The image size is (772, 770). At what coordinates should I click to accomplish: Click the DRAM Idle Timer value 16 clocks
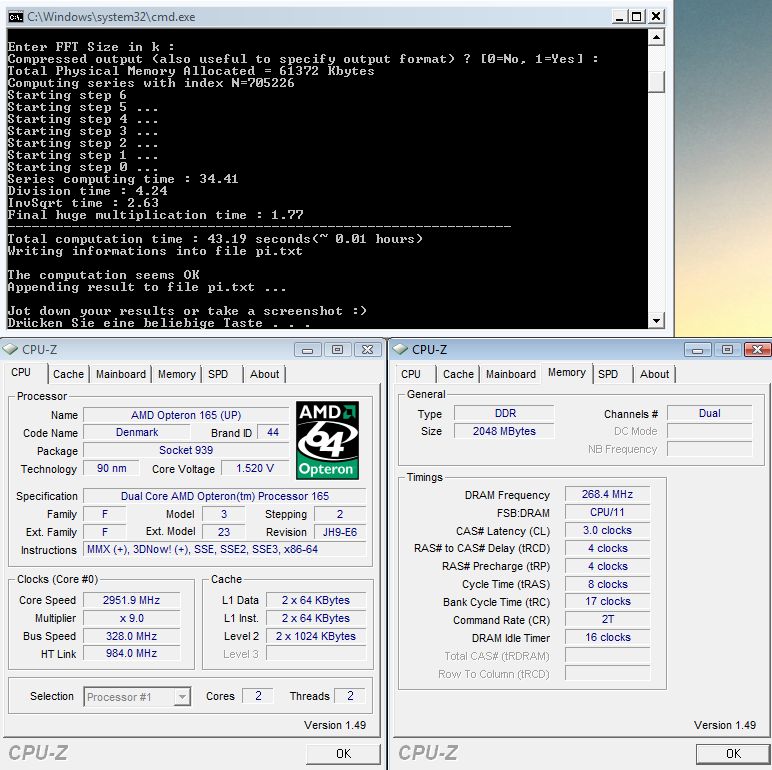point(607,637)
